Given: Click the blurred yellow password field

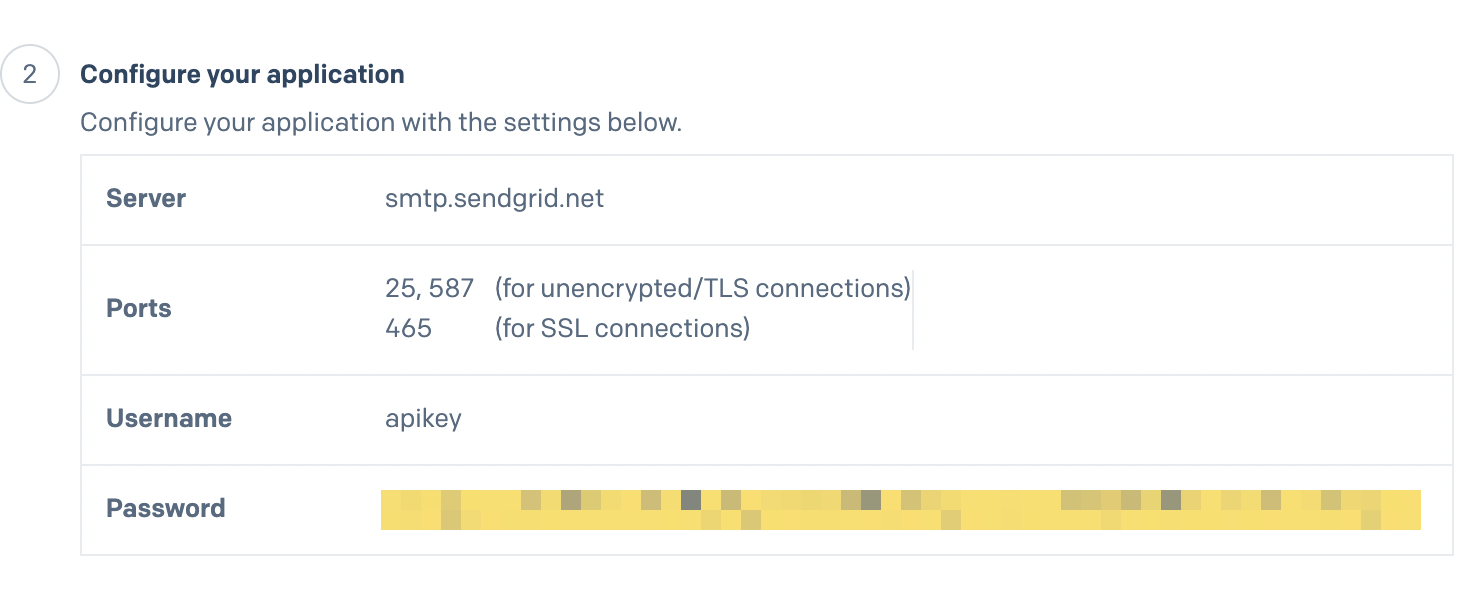Looking at the screenshot, I should click(x=901, y=509).
